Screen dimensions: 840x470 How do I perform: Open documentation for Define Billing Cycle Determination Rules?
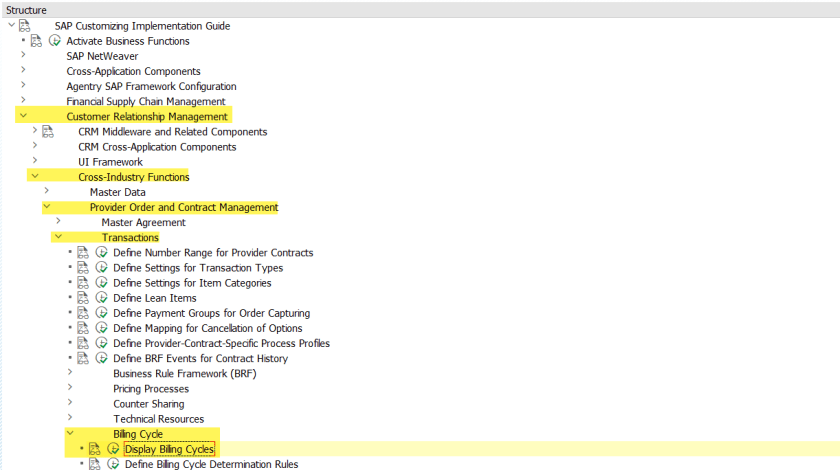click(95, 464)
